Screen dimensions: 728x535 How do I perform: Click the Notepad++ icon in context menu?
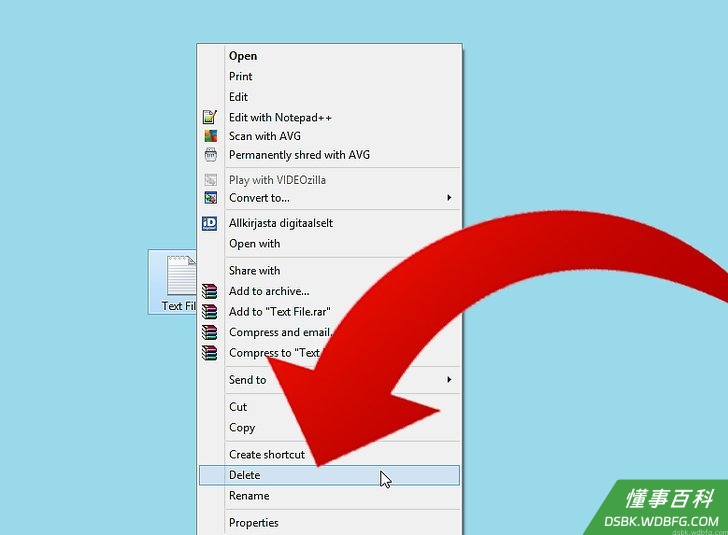(x=210, y=117)
